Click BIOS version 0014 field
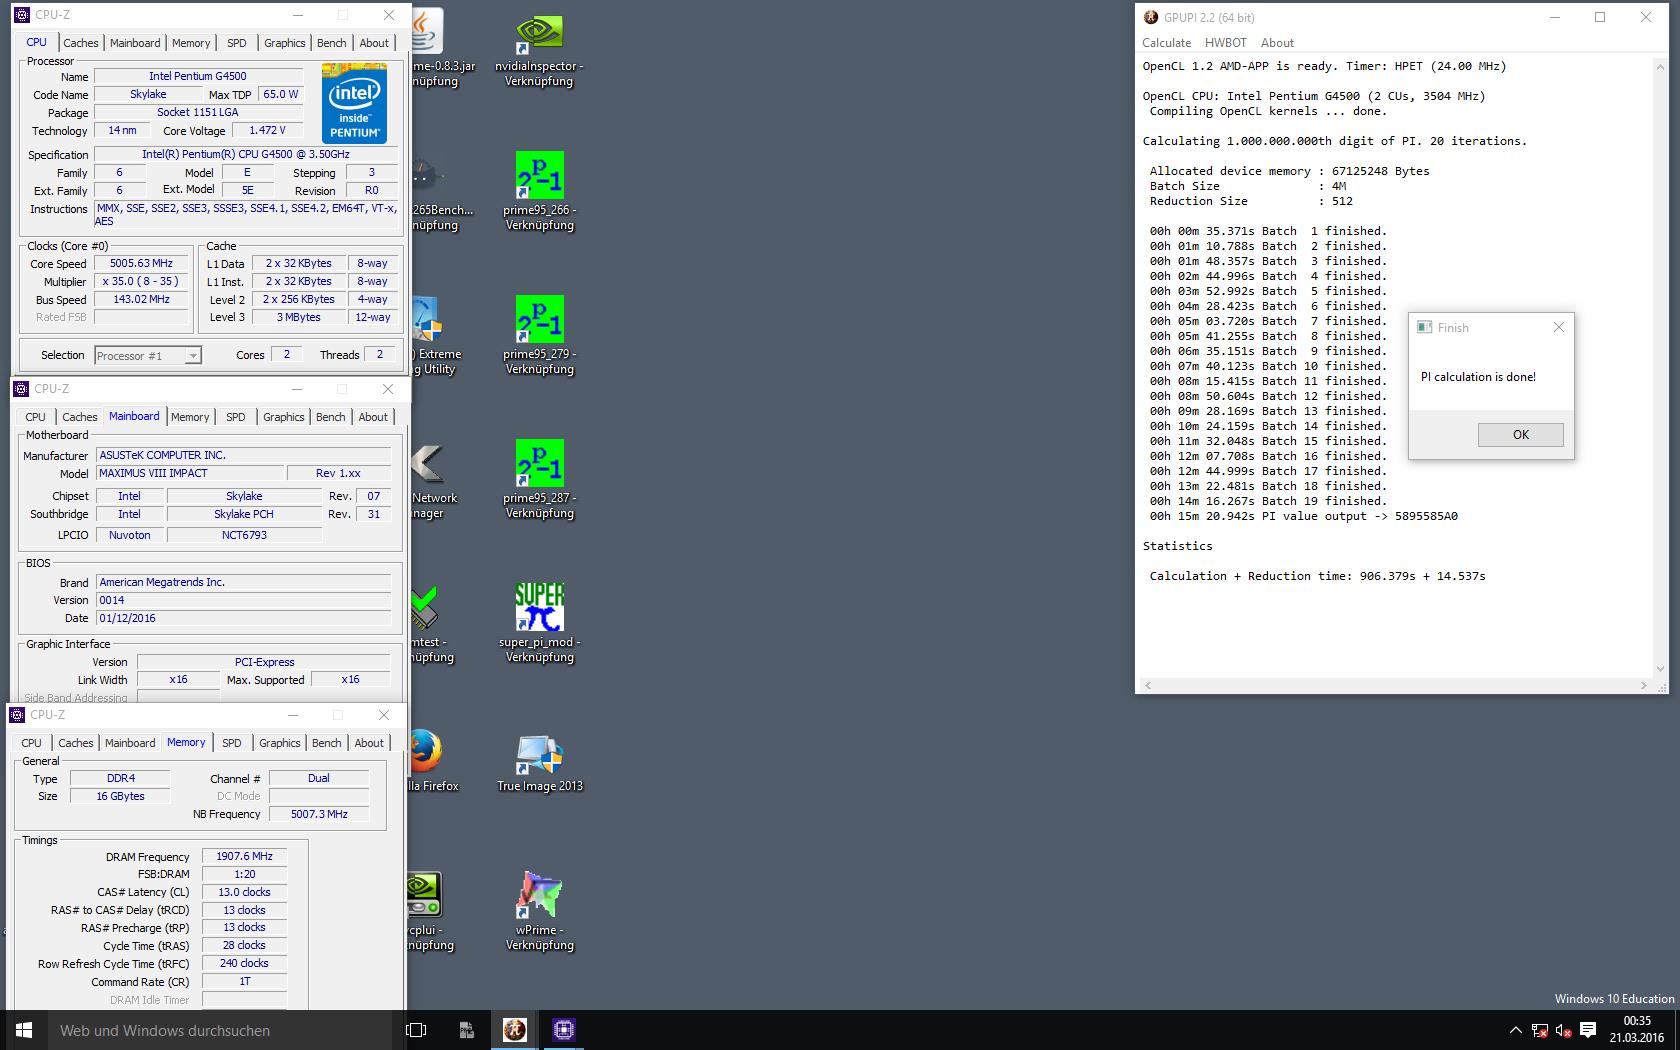Screen dimensions: 1680x1050 pos(243,600)
